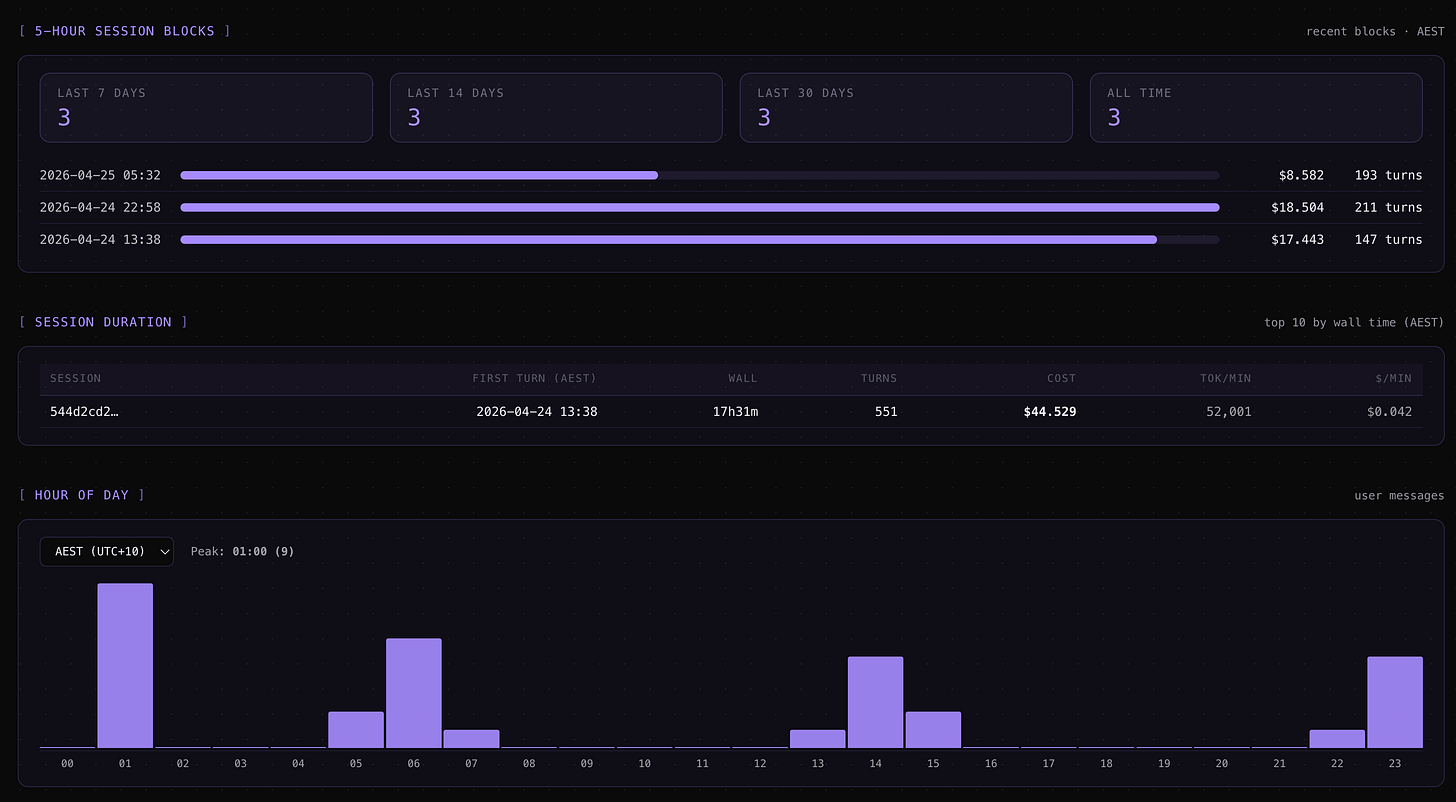This screenshot has height=802, width=1456.
Task: Click the 2026-04-25 05:32 block timestamp
Action: [x=100, y=175]
